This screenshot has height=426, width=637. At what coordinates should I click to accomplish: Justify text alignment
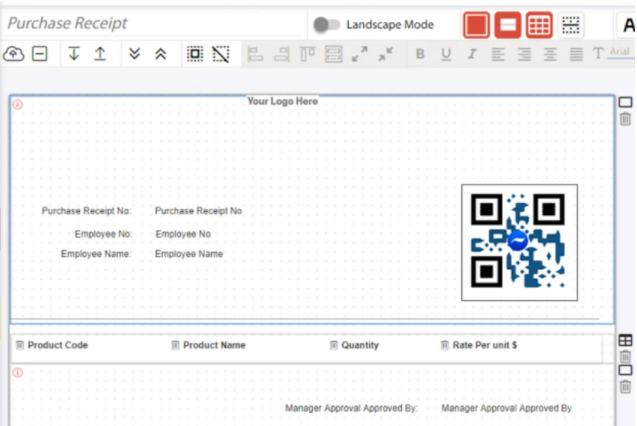pyautogui.click(x=576, y=54)
